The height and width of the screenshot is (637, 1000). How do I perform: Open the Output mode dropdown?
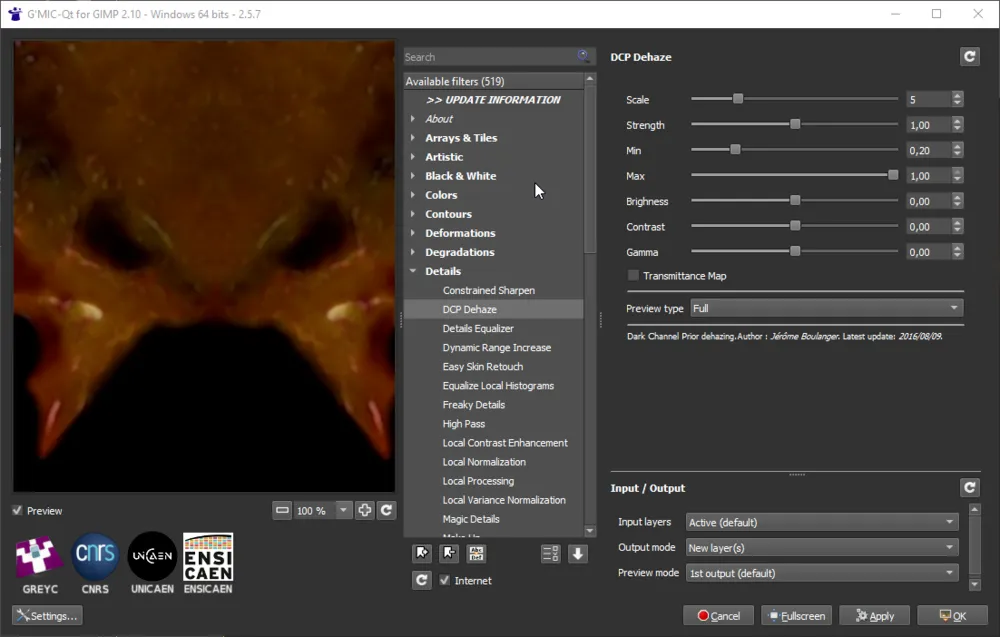pos(823,548)
